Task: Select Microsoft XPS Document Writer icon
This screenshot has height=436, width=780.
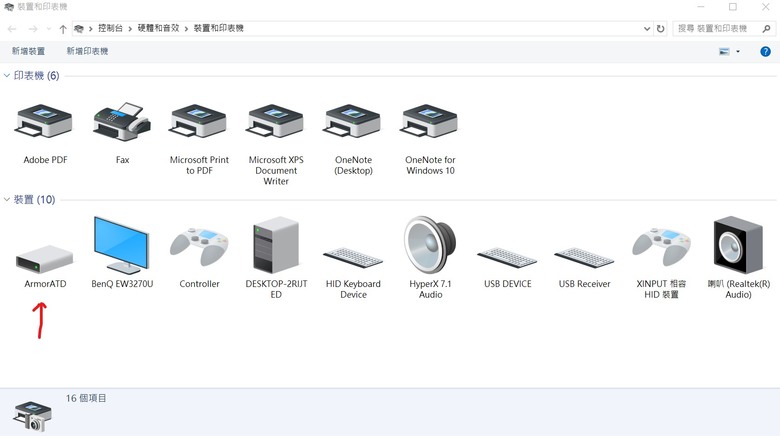Action: tap(275, 121)
